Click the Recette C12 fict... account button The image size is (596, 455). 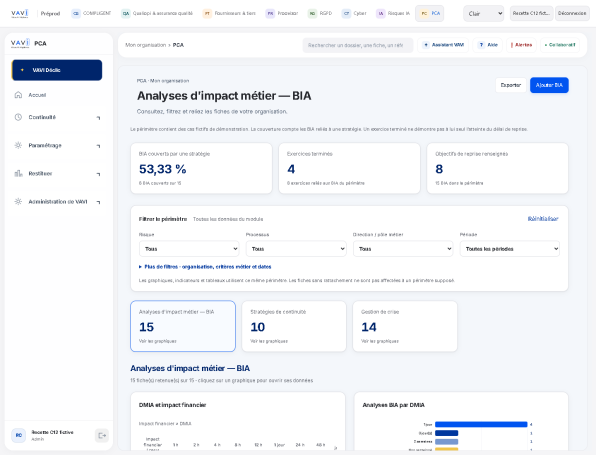coord(531,13)
